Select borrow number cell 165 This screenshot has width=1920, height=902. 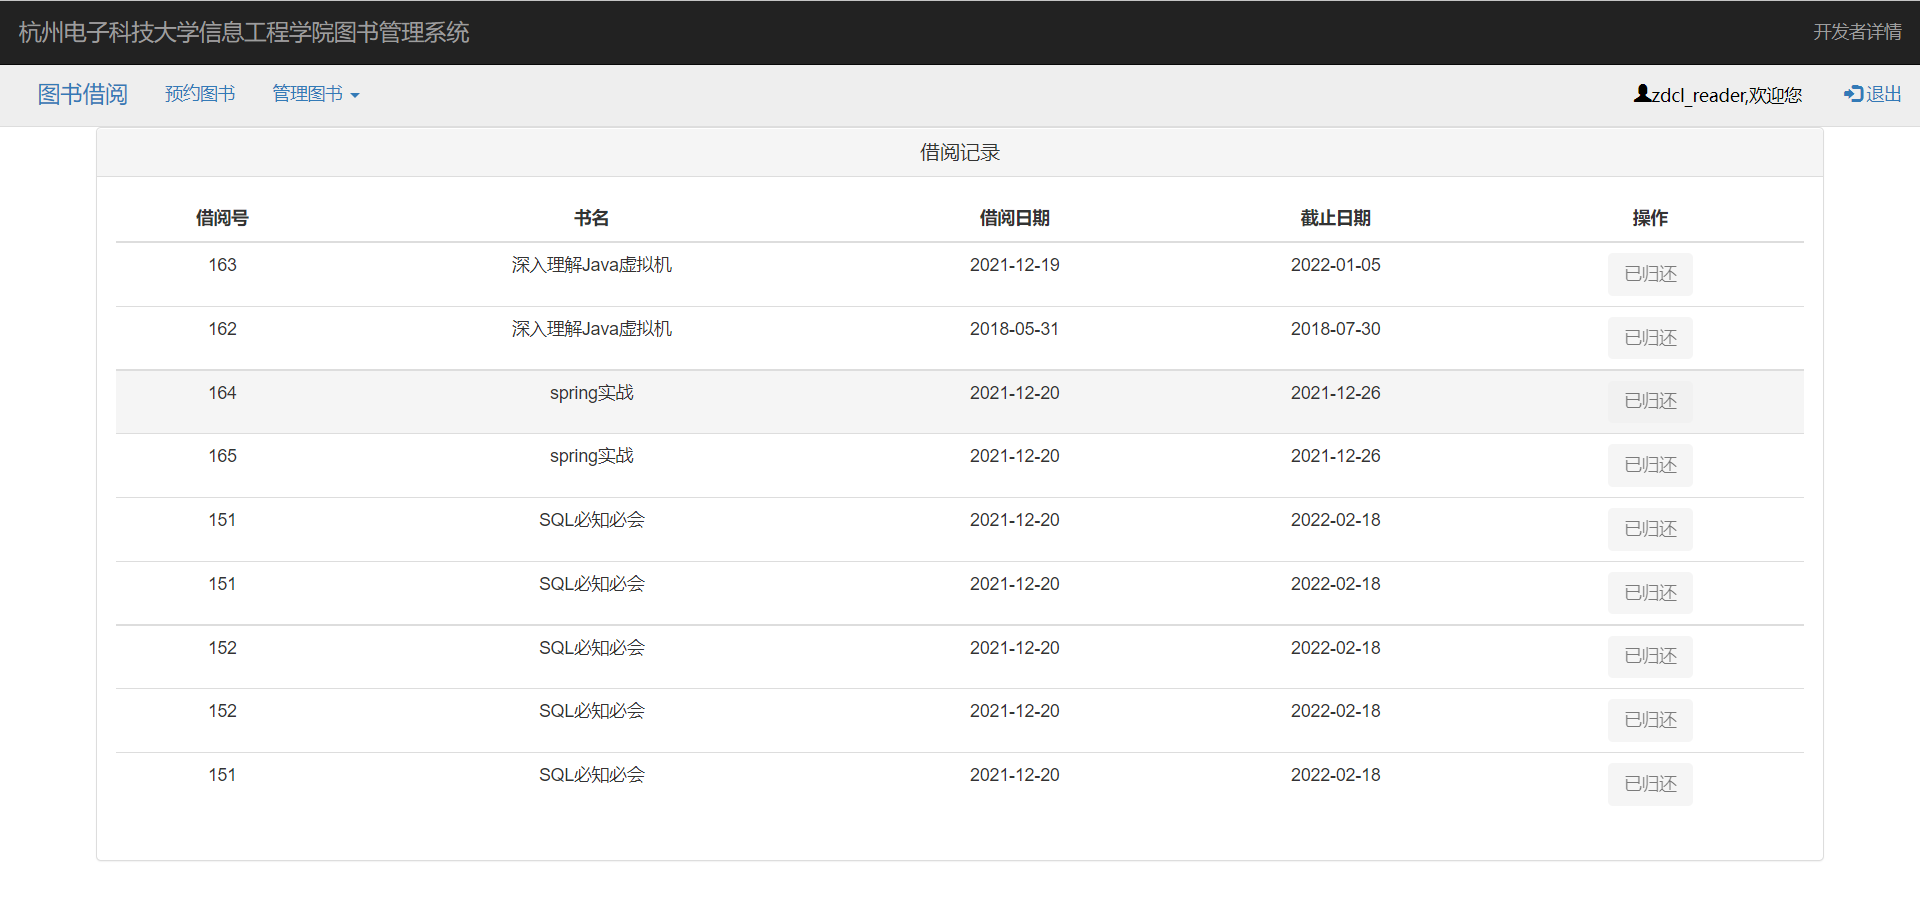[x=222, y=456]
